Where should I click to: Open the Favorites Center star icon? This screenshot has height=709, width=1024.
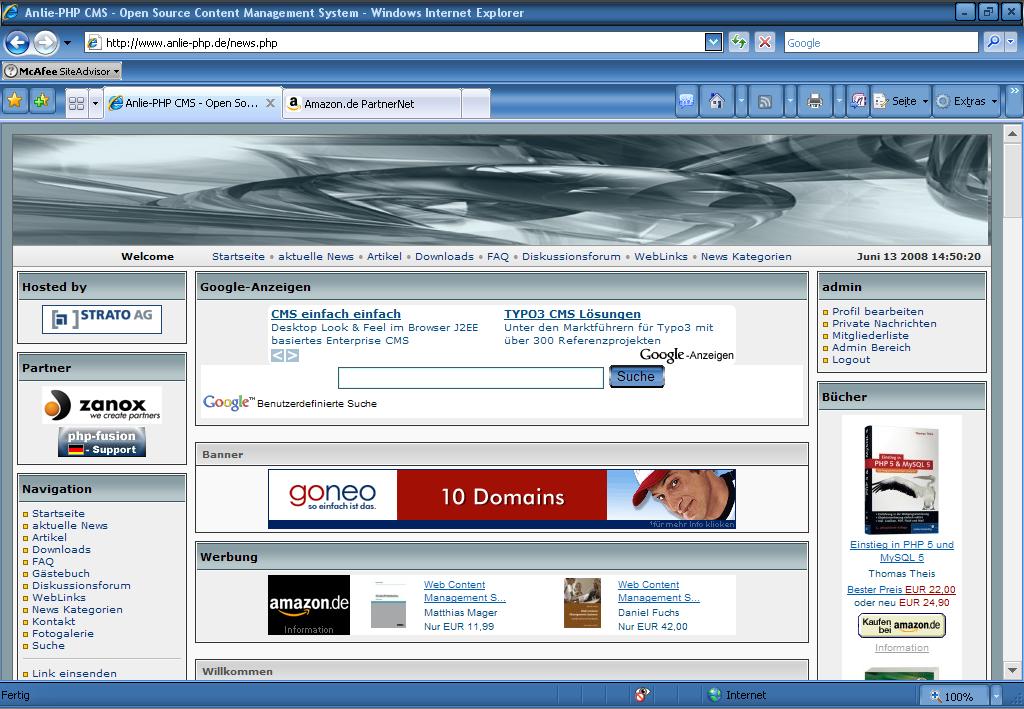[15, 101]
